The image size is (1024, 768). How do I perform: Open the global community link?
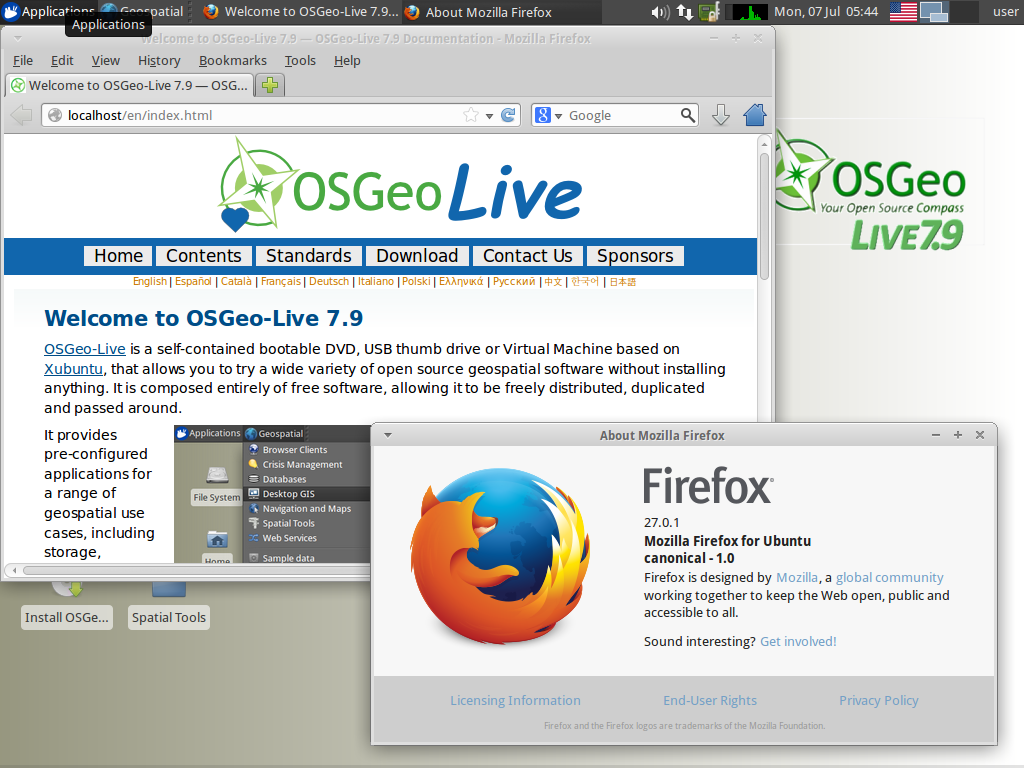[889, 577]
